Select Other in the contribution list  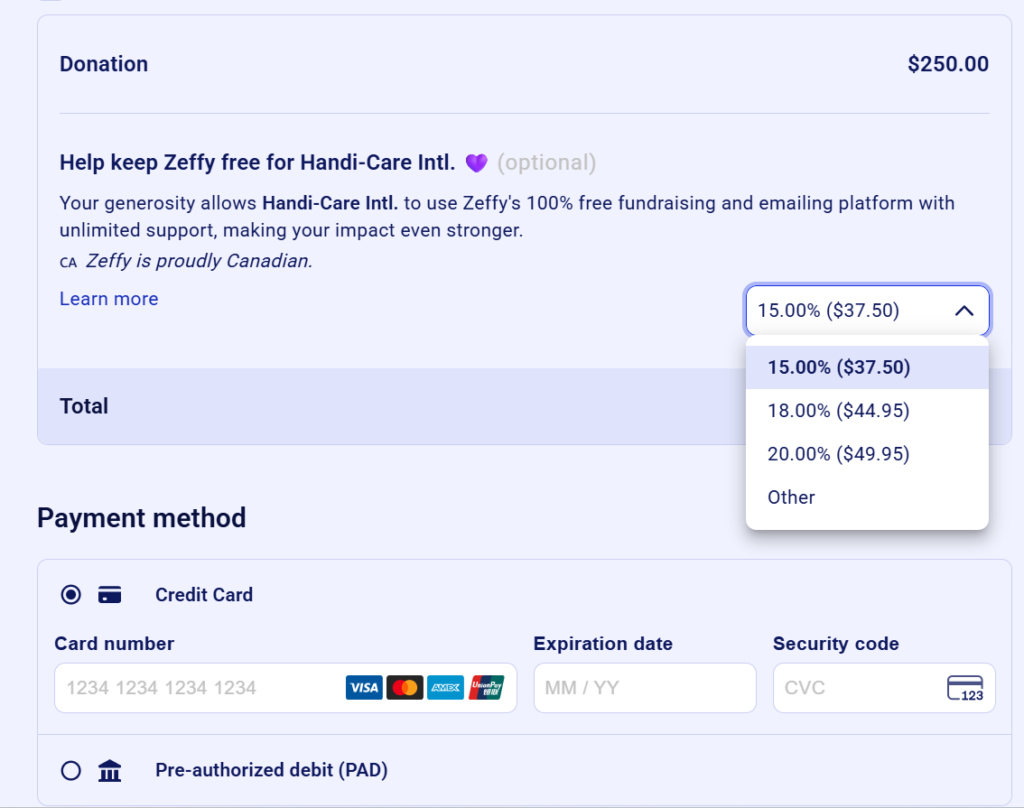[x=791, y=497]
